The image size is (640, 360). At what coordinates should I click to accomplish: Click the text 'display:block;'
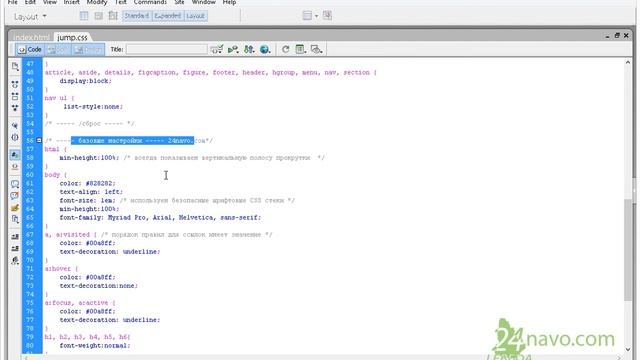point(85,81)
